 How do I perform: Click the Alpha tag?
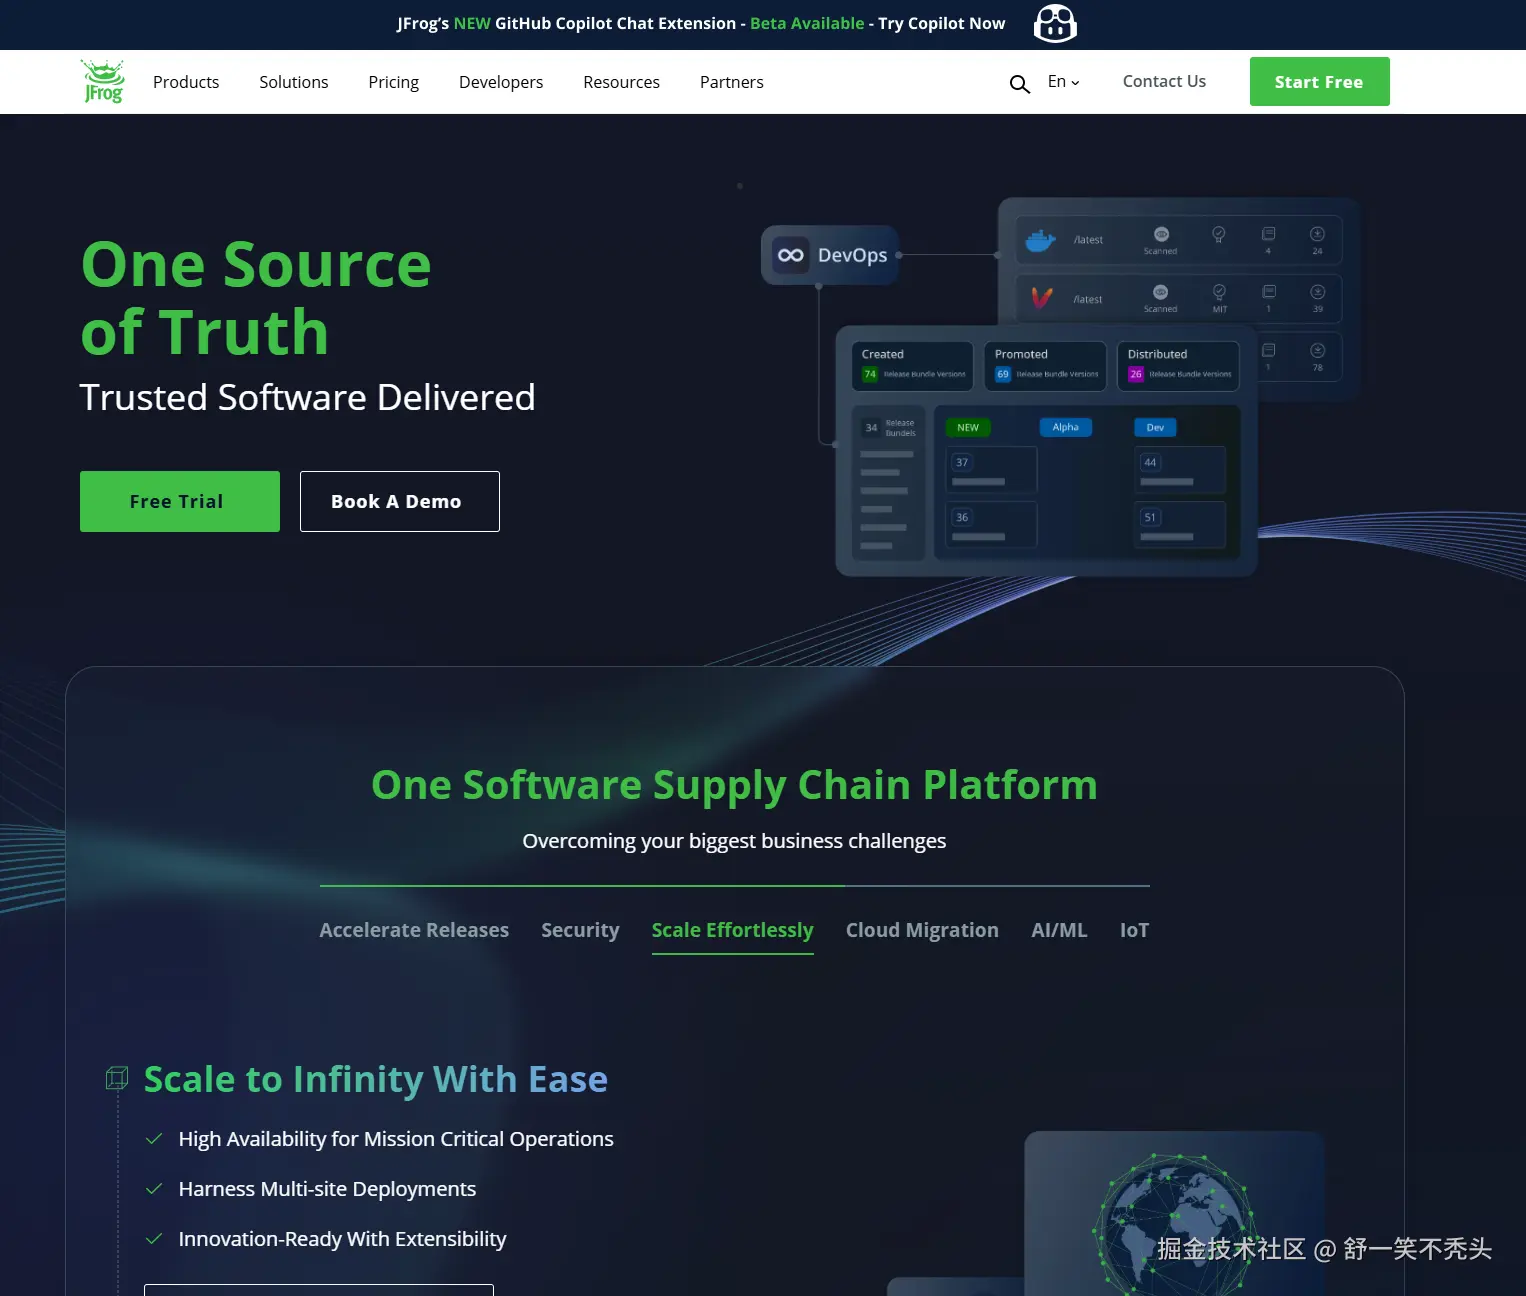pyautogui.click(x=1066, y=427)
